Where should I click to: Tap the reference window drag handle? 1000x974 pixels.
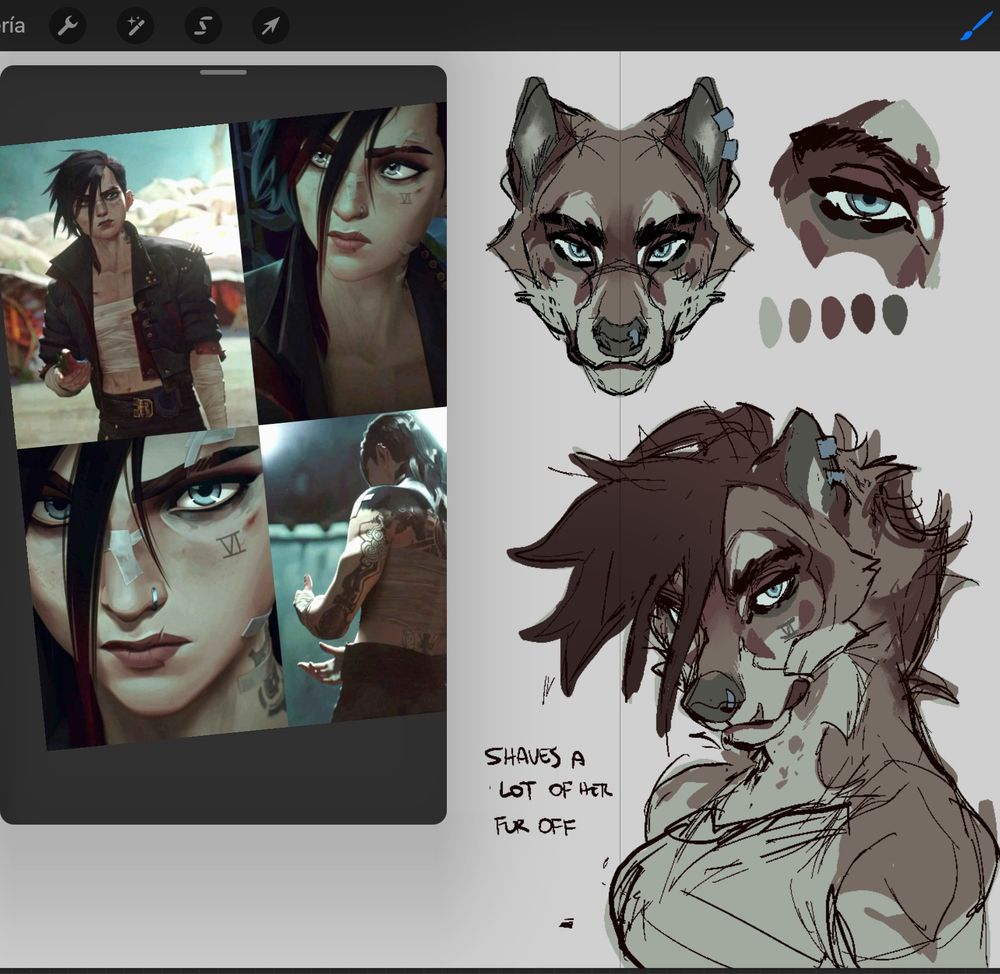coord(223,72)
